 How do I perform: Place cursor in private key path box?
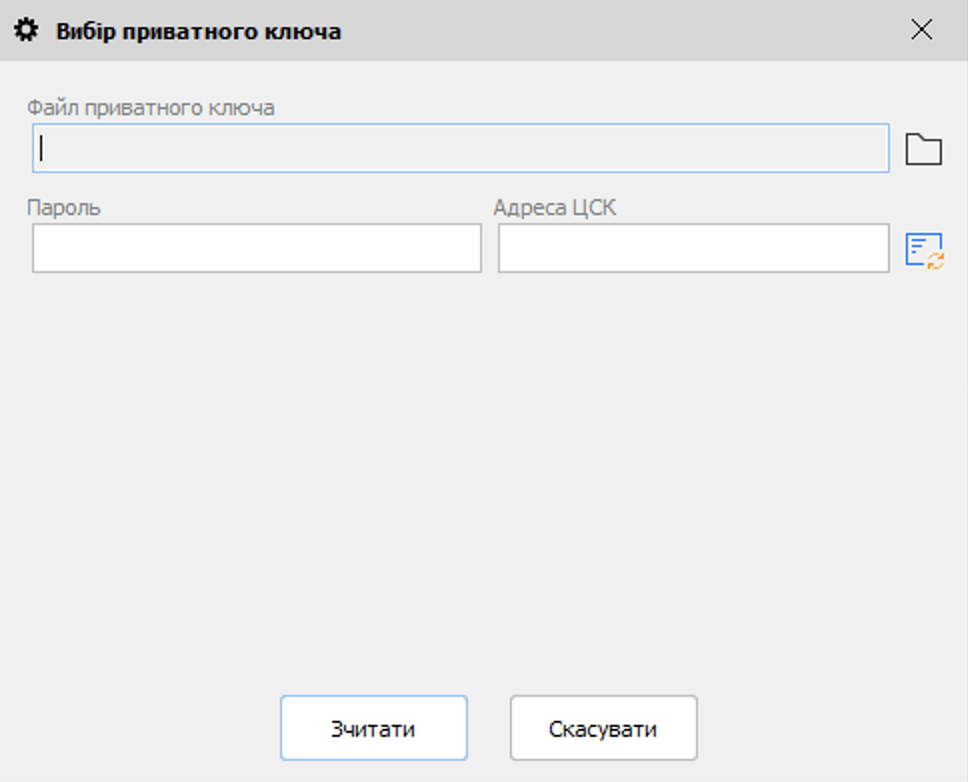[x=460, y=148]
